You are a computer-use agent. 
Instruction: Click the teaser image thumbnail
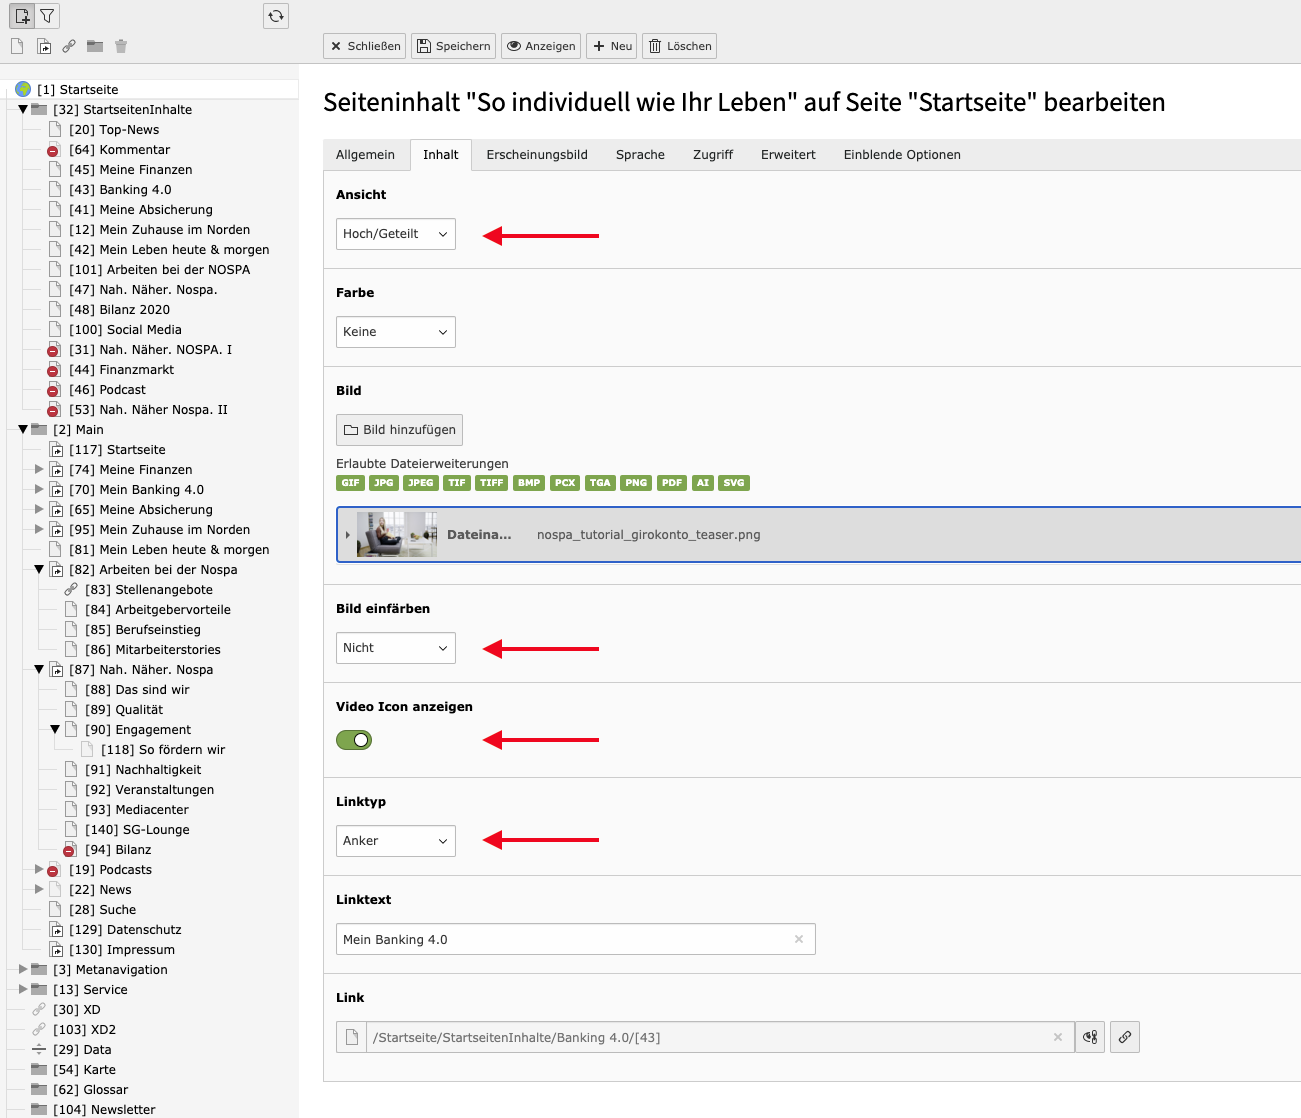pos(397,535)
